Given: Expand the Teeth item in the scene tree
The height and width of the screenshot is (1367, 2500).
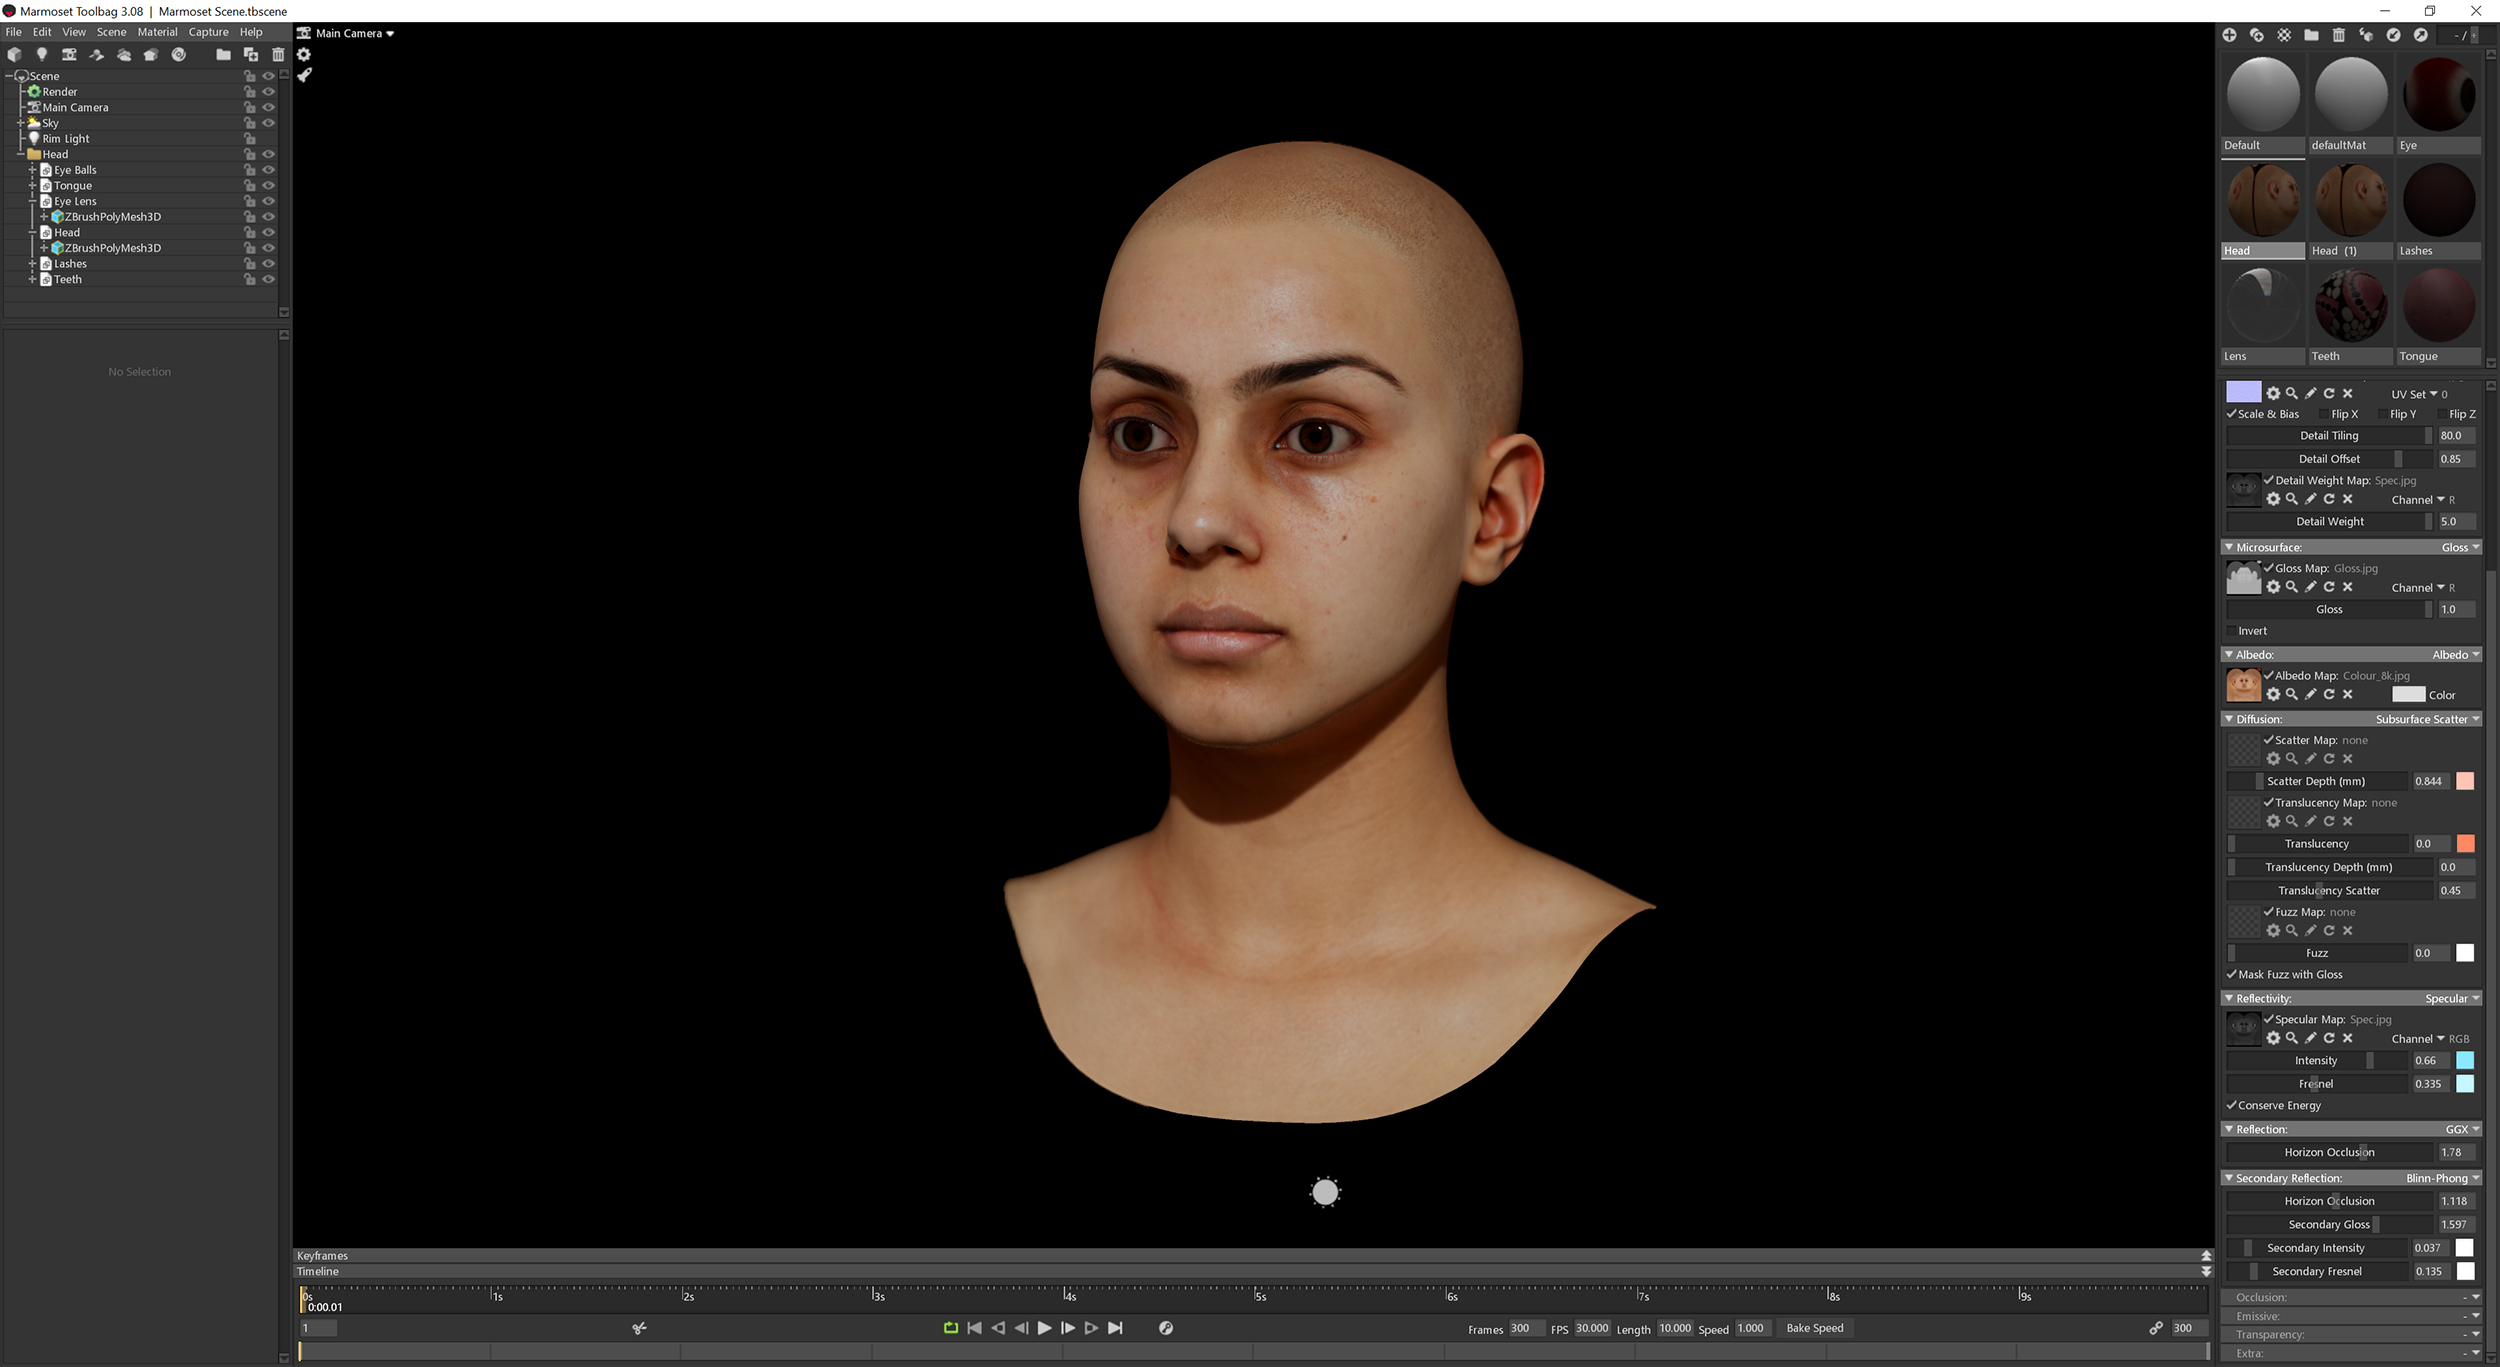Looking at the screenshot, I should point(33,279).
